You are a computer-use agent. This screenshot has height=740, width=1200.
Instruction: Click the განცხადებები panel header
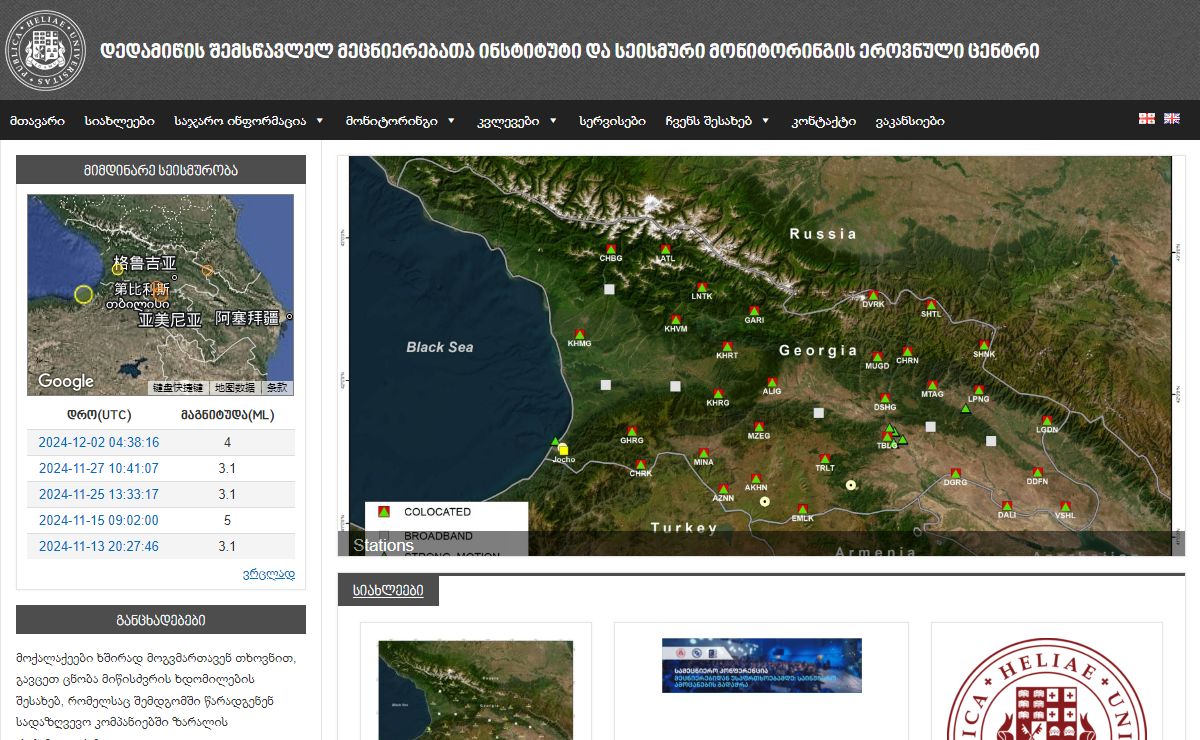pos(161,620)
